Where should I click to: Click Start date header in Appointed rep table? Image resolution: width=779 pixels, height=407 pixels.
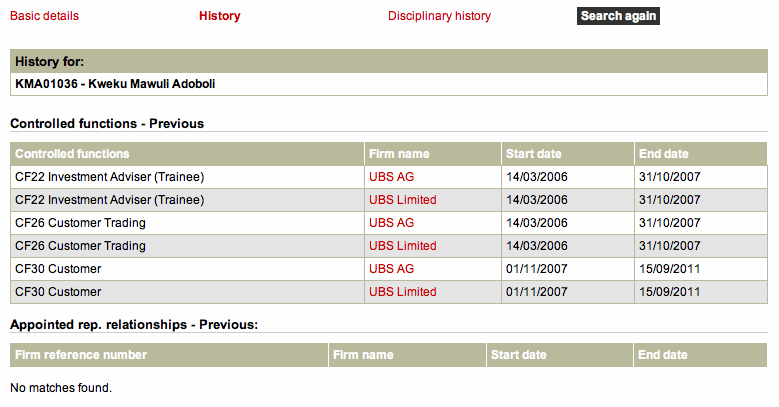point(518,355)
